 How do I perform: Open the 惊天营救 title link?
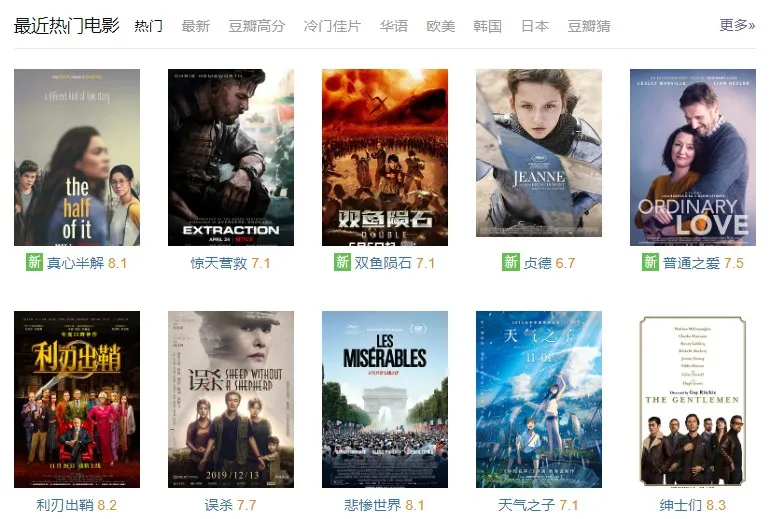(x=219, y=263)
